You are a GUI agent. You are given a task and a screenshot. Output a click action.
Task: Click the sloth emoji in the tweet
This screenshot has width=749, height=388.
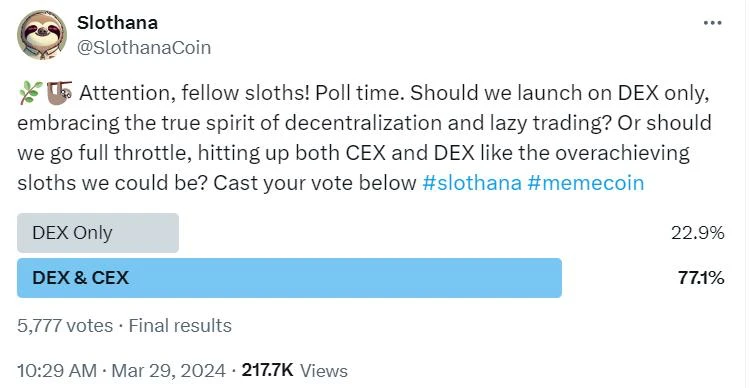click(59, 94)
